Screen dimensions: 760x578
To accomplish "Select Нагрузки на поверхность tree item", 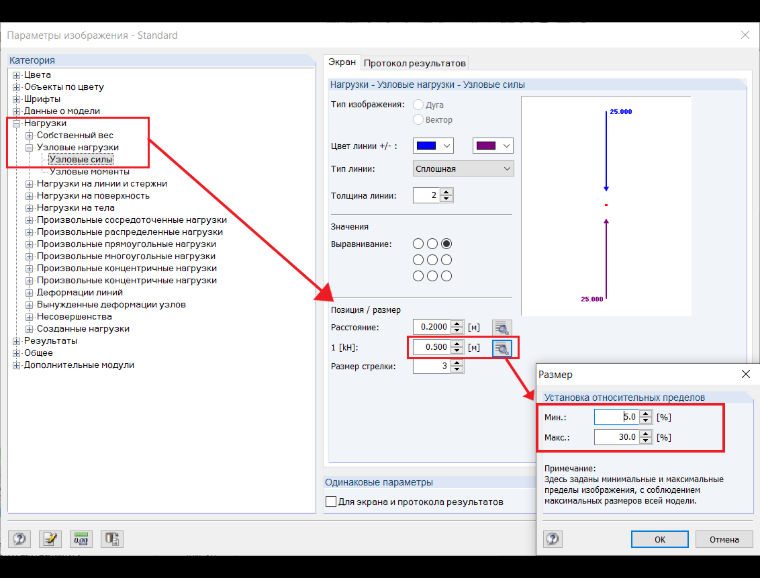I will (93, 196).
